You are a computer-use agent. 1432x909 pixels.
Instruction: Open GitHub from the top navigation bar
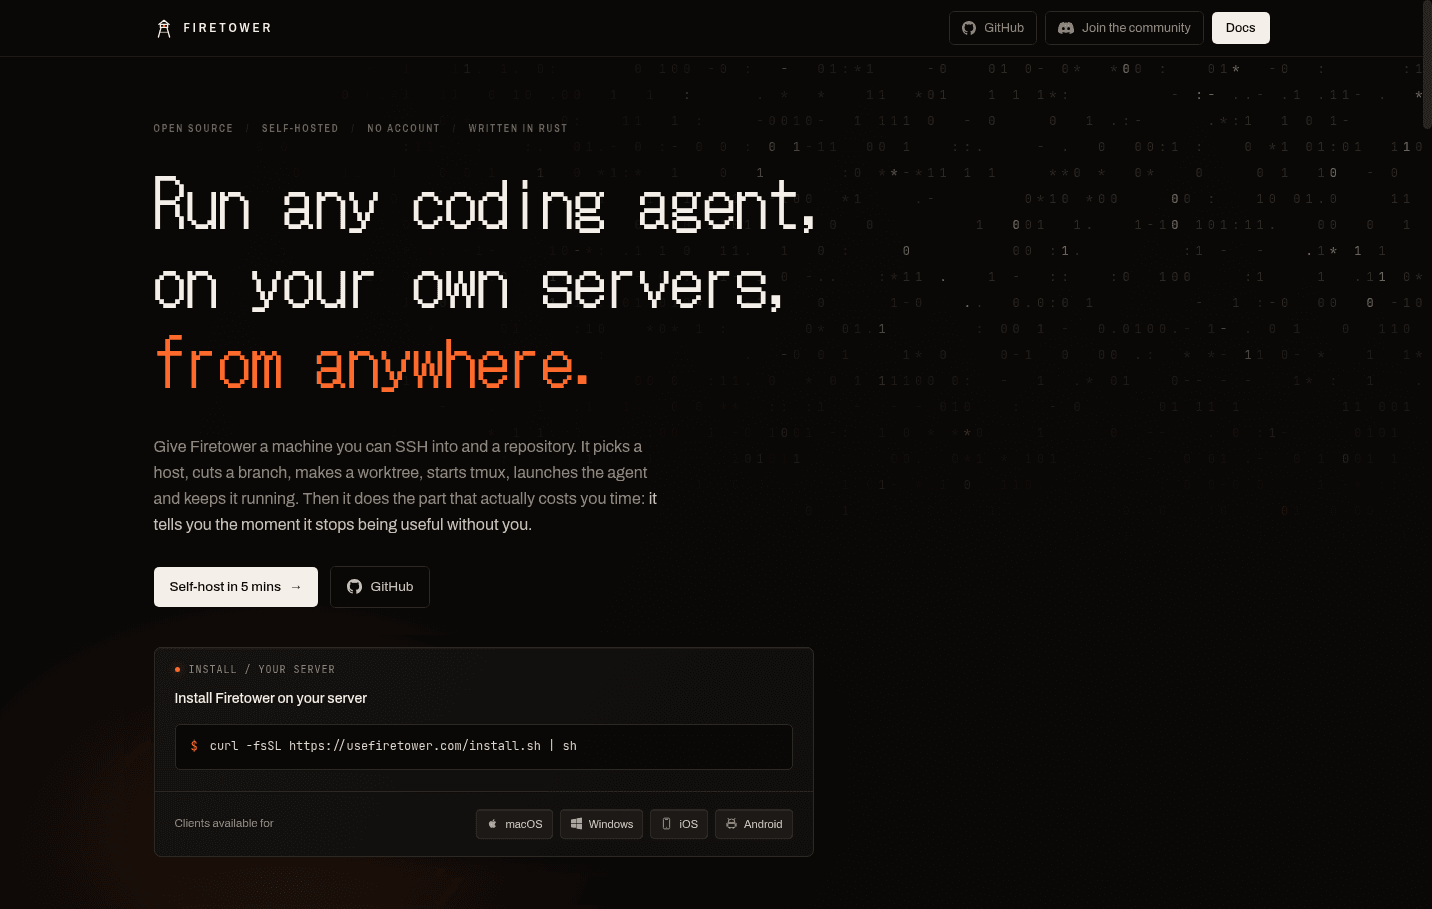pyautogui.click(x=993, y=28)
